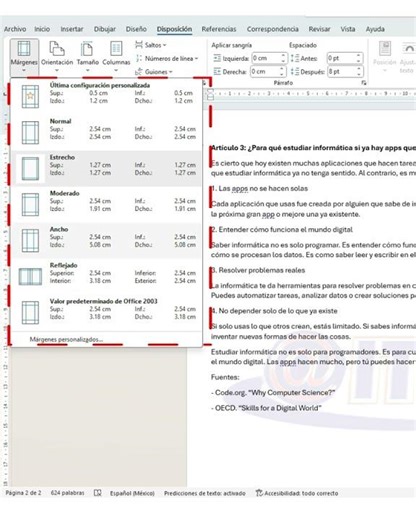416x520 pixels.
Task: Select the Disposición tab
Action: [x=174, y=29]
